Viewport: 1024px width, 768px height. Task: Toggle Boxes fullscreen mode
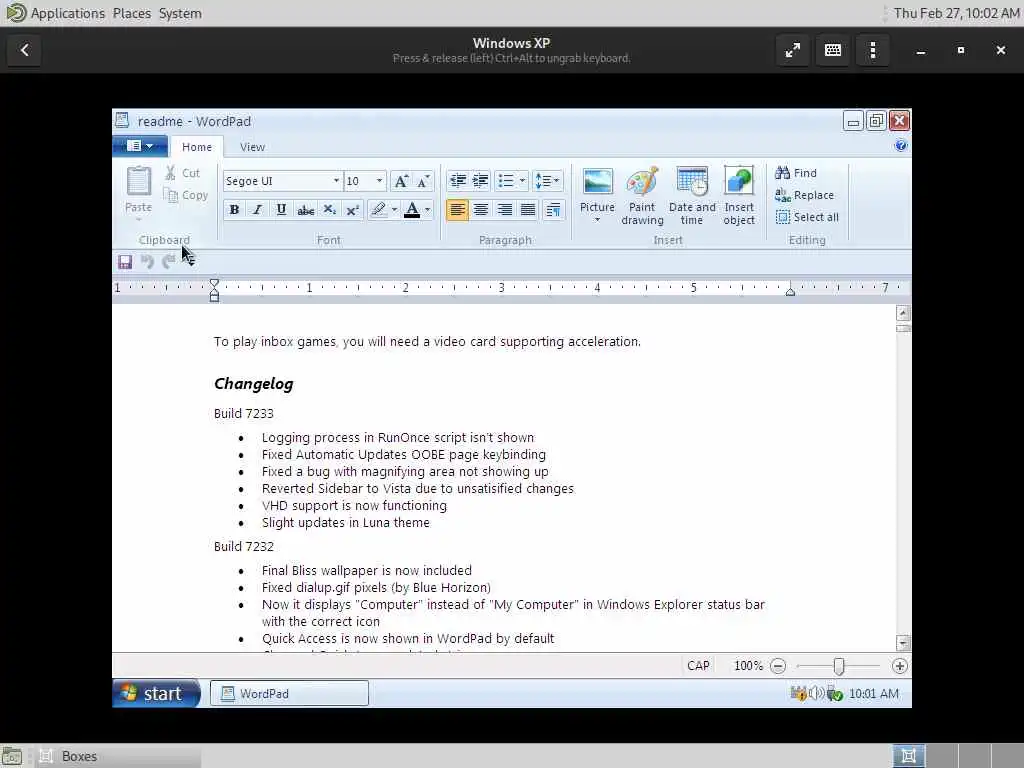click(793, 50)
